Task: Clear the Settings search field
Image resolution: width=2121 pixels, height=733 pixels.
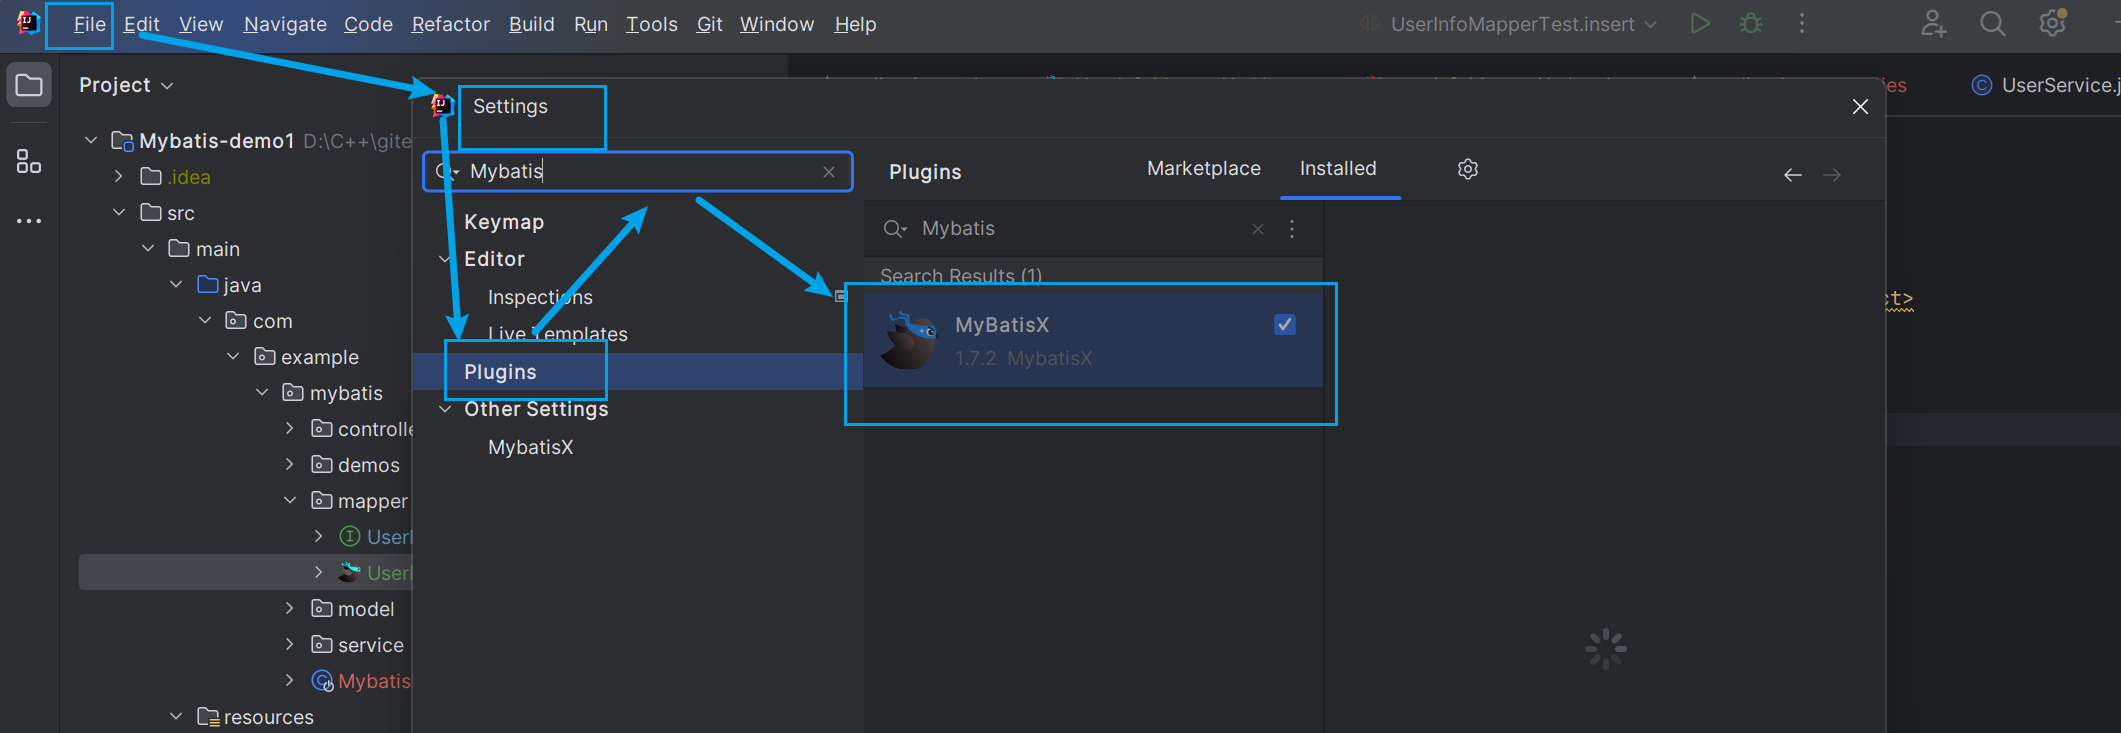Action: (x=829, y=172)
